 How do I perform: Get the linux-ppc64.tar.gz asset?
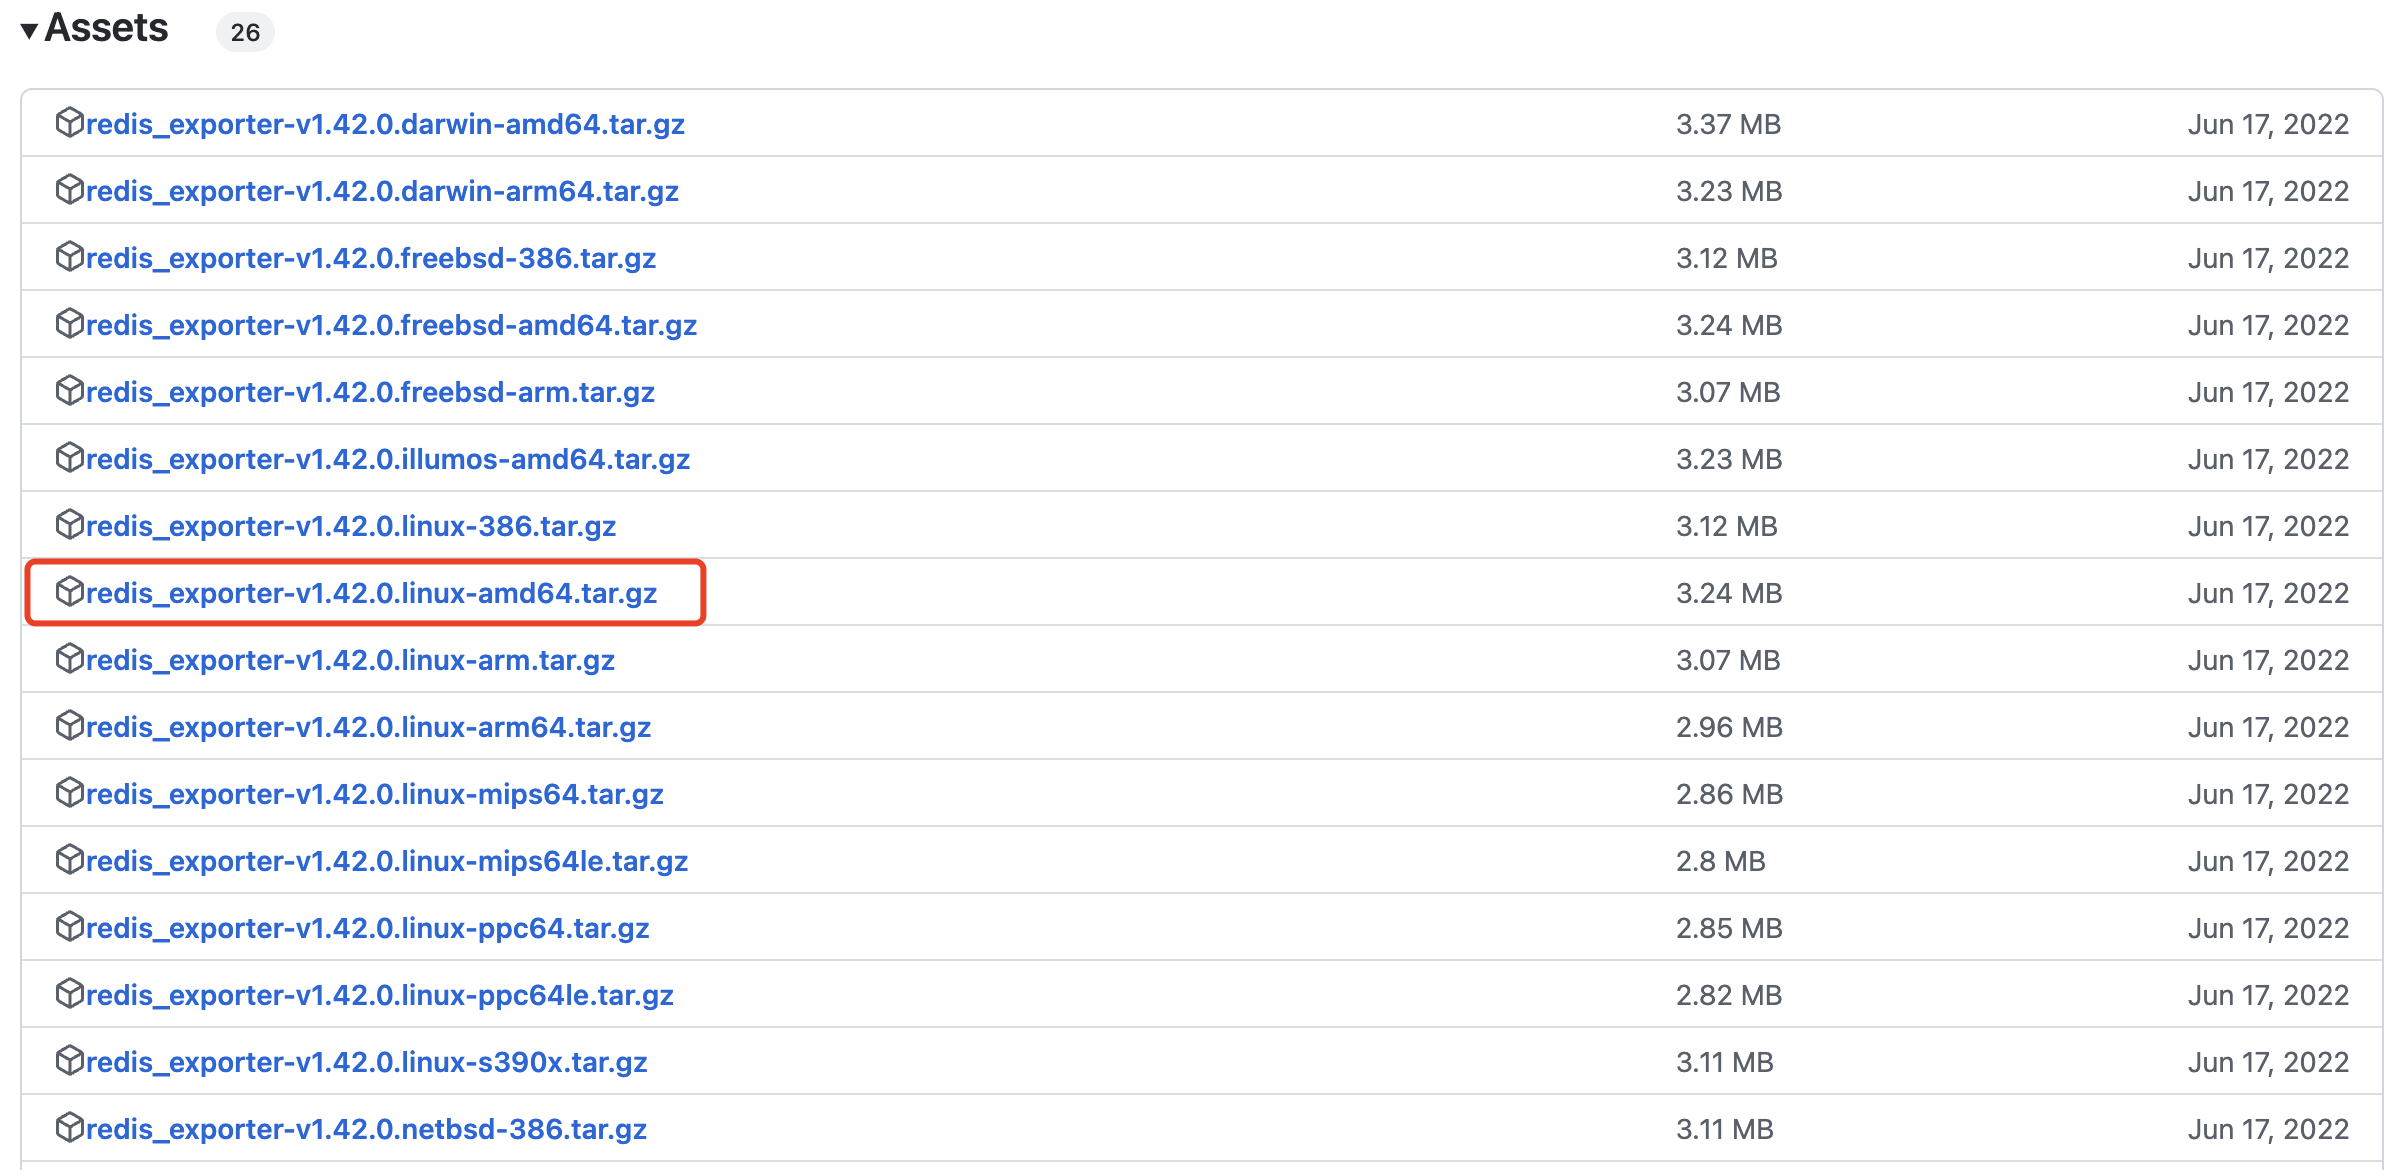pyautogui.click(x=368, y=928)
